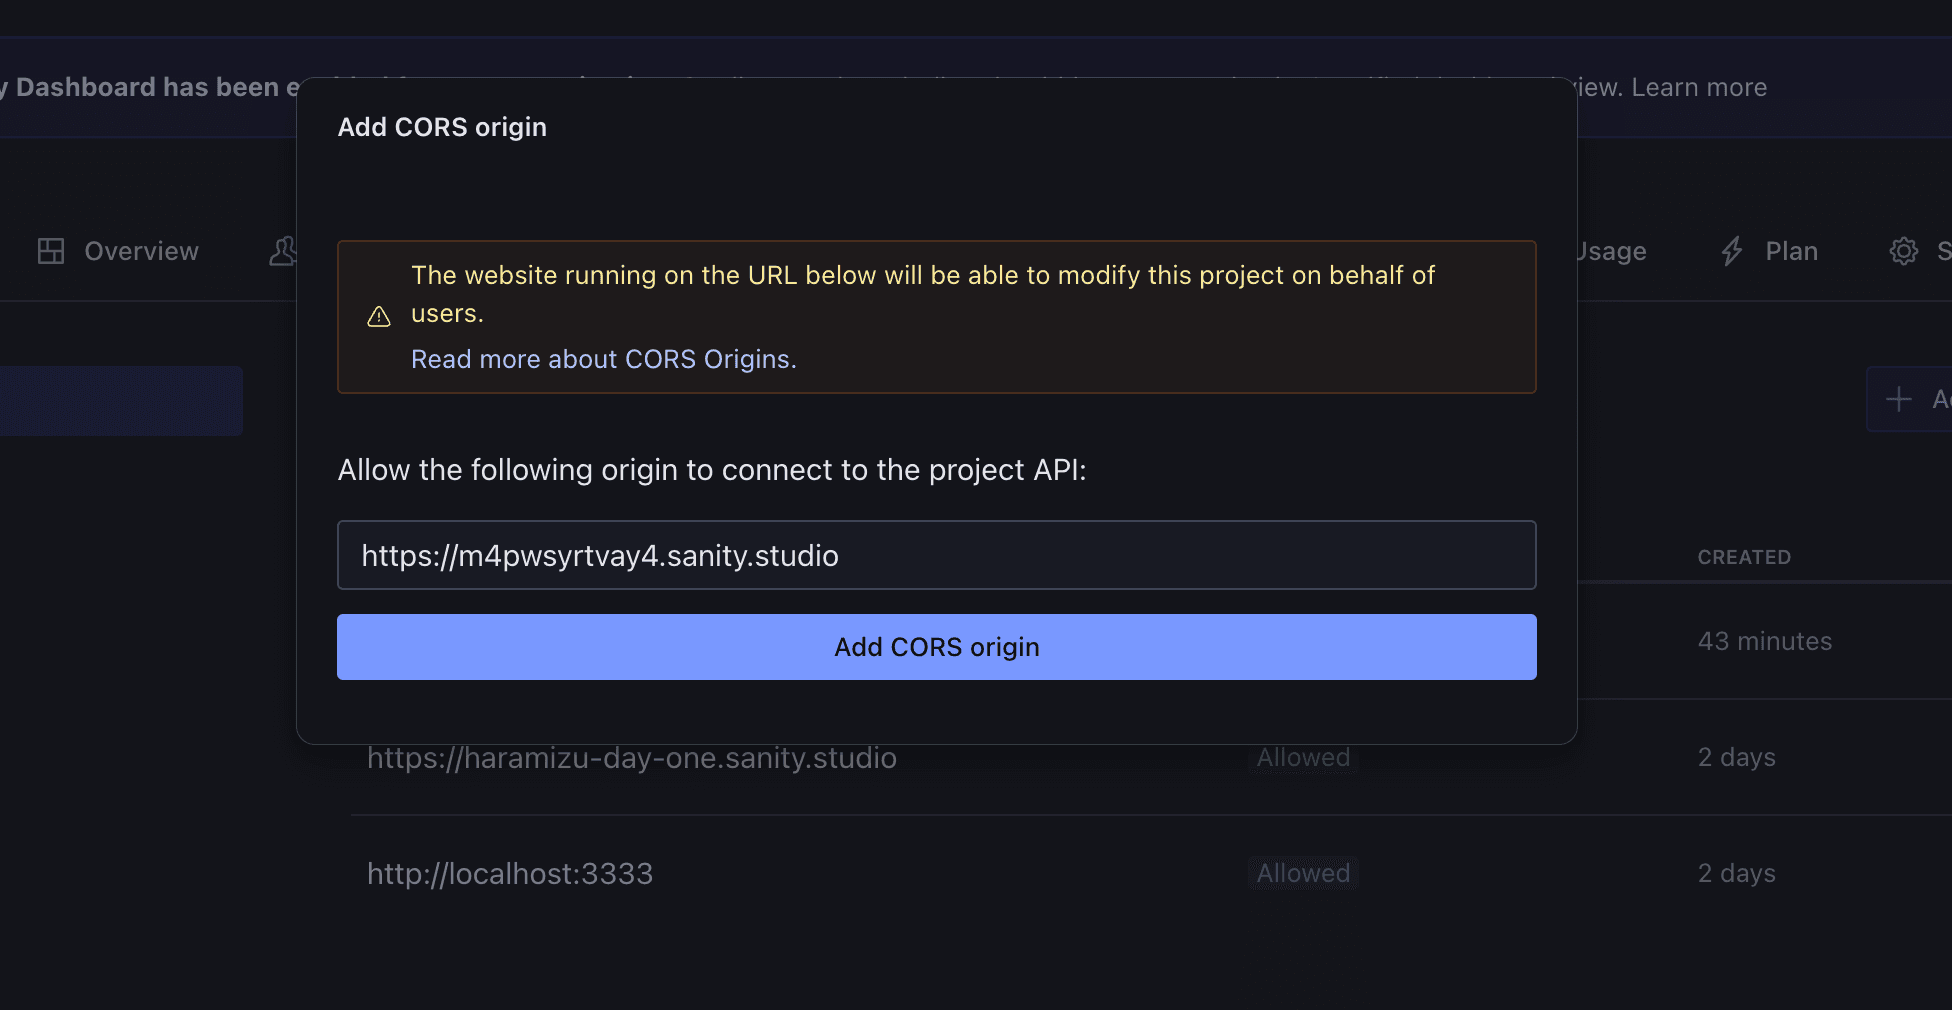Select the haramizu-day-one.sanity.studio origin row
Screen dimensions: 1952x1010
point(631,758)
